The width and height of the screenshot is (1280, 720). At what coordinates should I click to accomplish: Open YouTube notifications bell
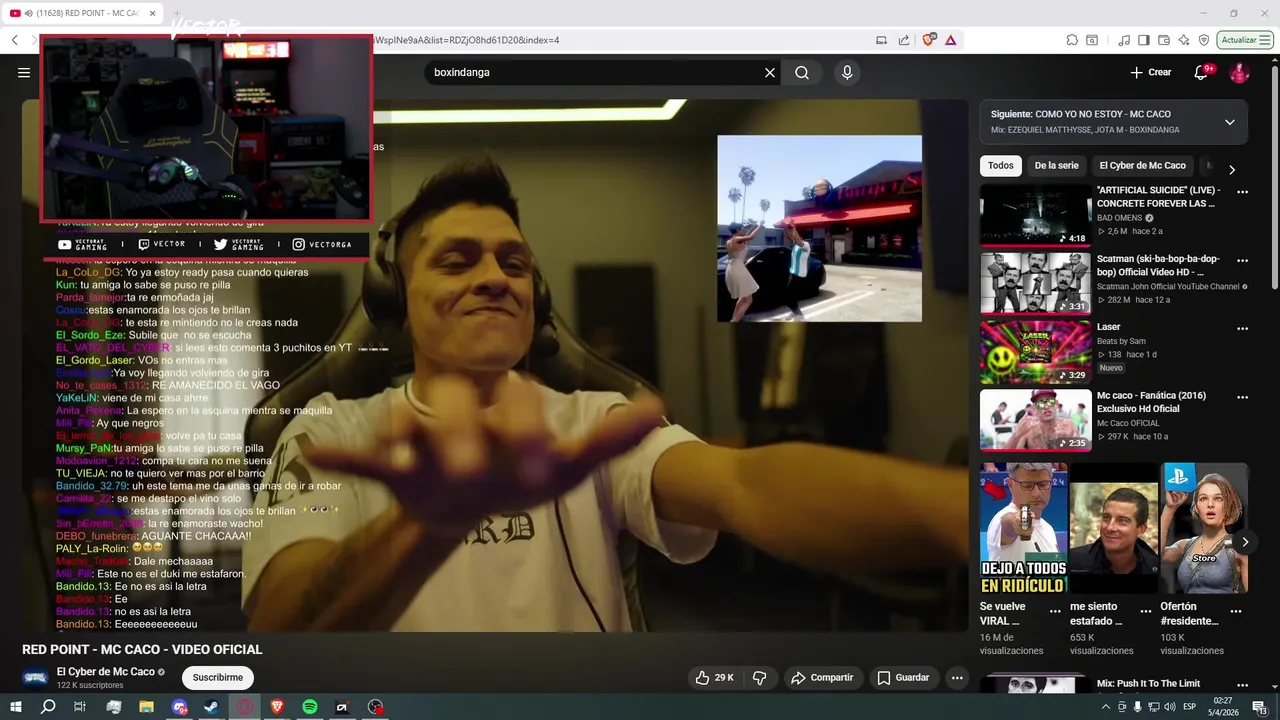coord(1201,72)
